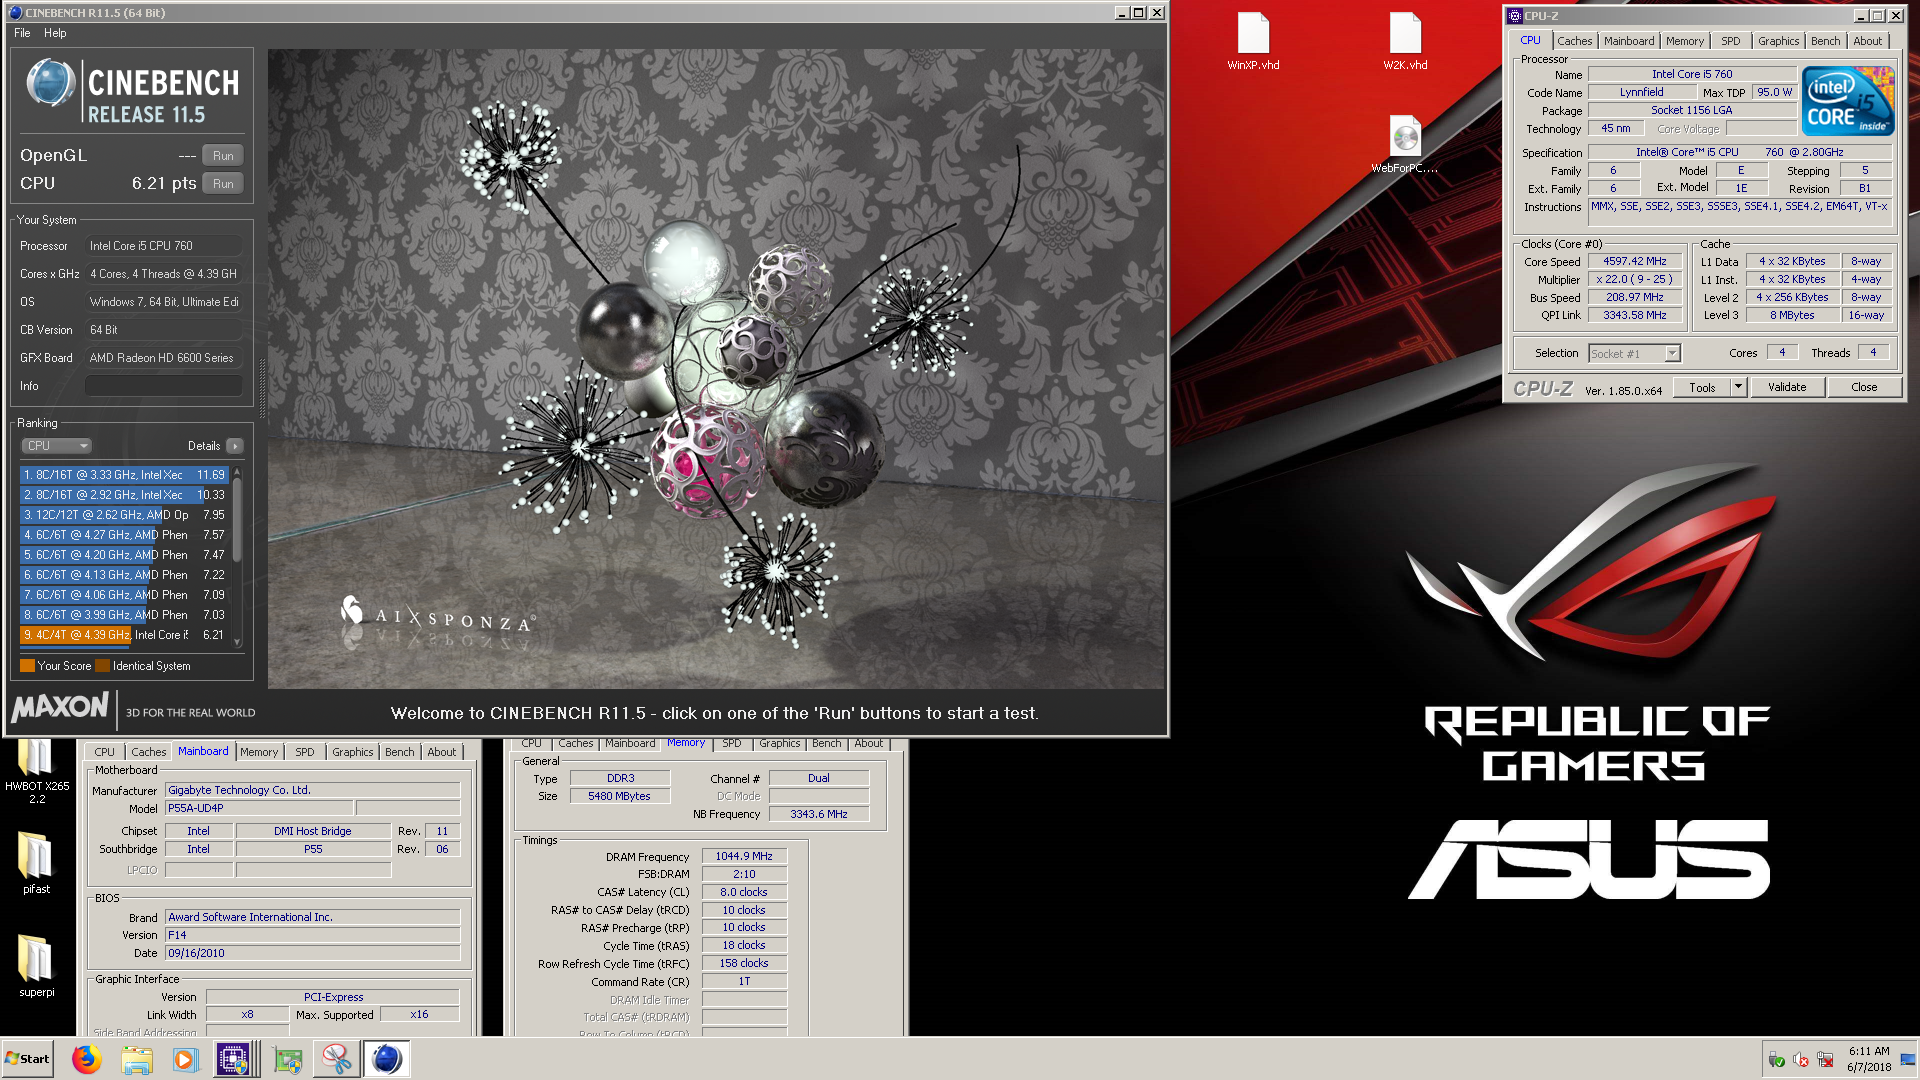Click the CPU-Z title bar app icon
This screenshot has width=1920, height=1080.
[1515, 16]
